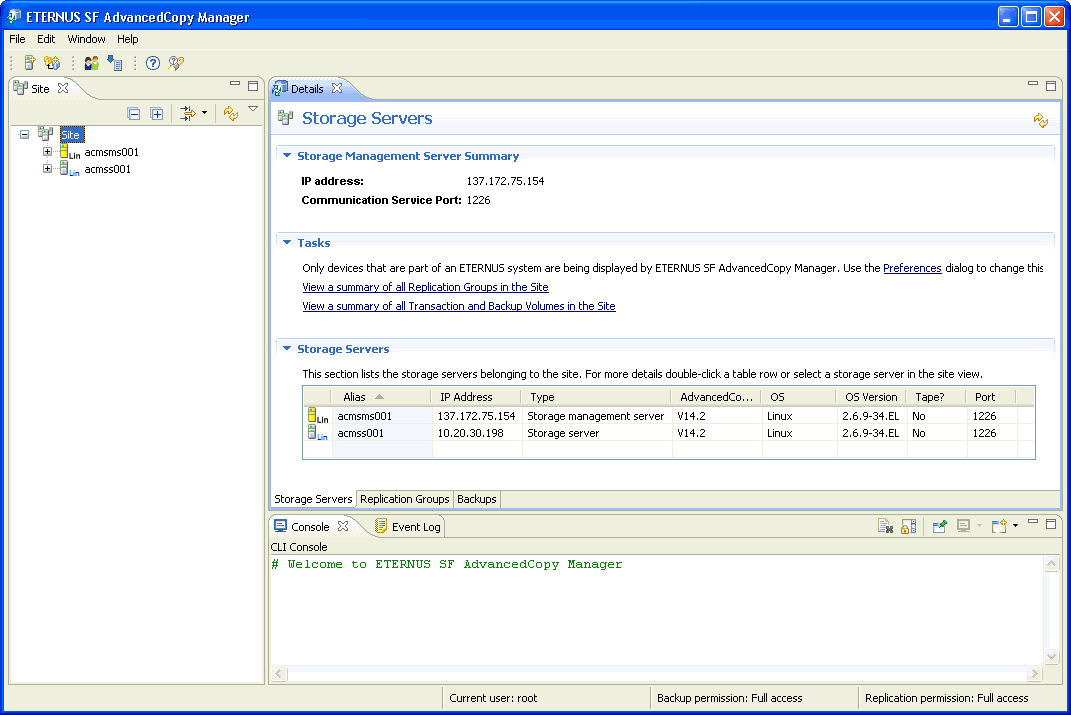1071x715 pixels.
Task: Pin the Console view
Action: (x=940, y=526)
